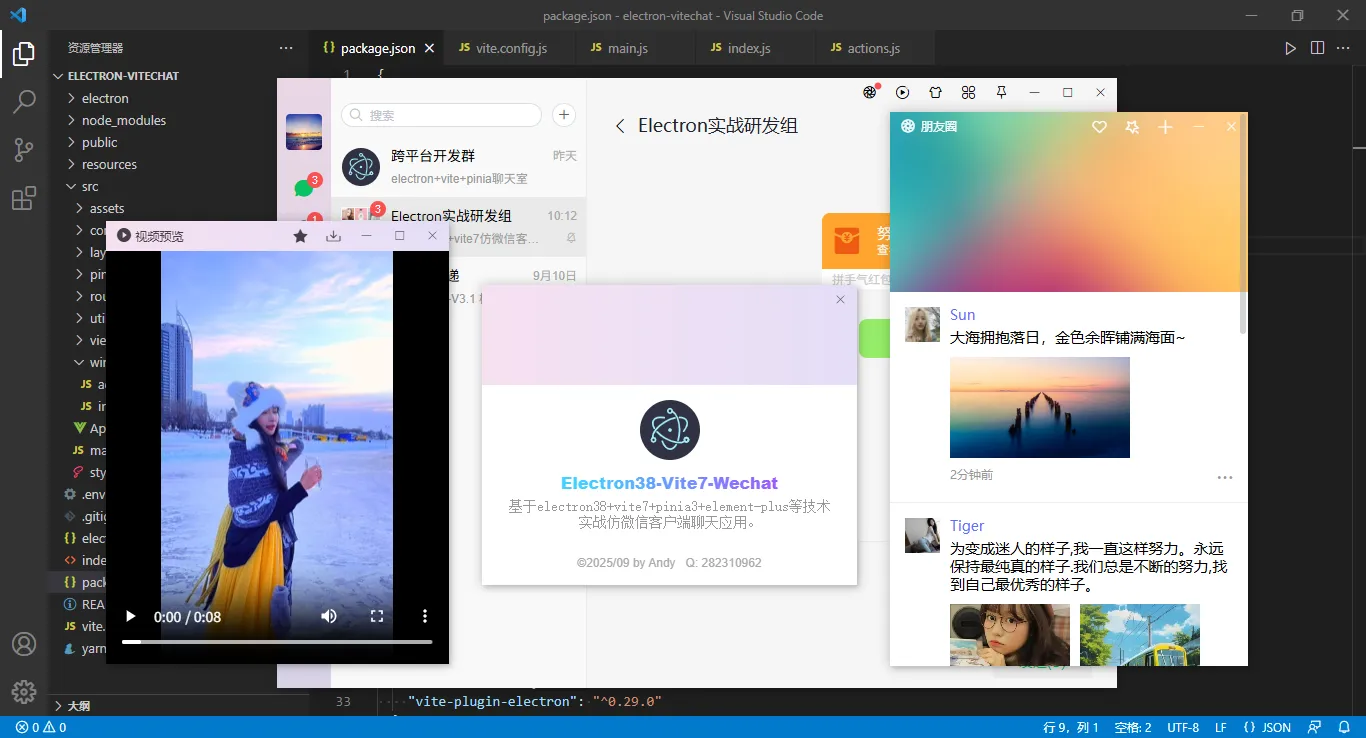Viewport: 1366px width, 738px height.
Task: Open the Manage gear in VS Code
Action: (24, 692)
